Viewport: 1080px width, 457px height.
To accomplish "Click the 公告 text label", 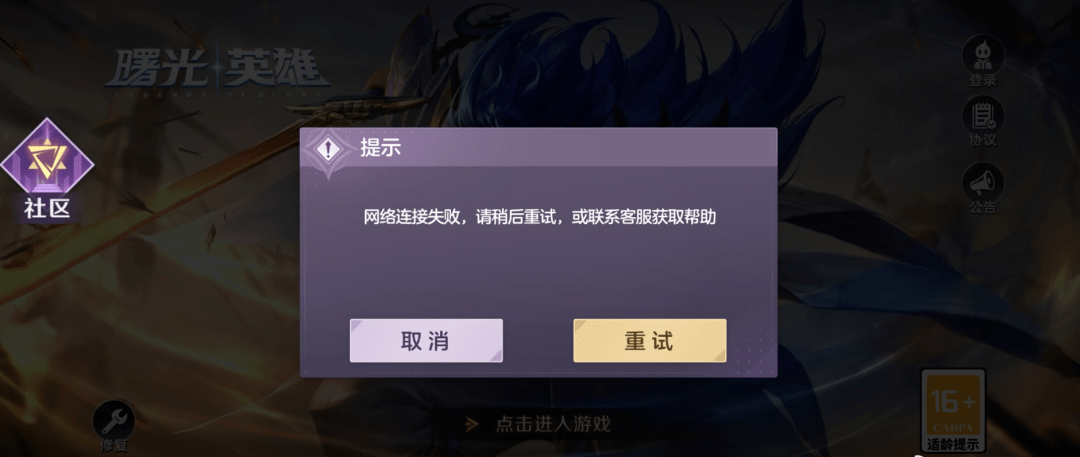I will (983, 207).
